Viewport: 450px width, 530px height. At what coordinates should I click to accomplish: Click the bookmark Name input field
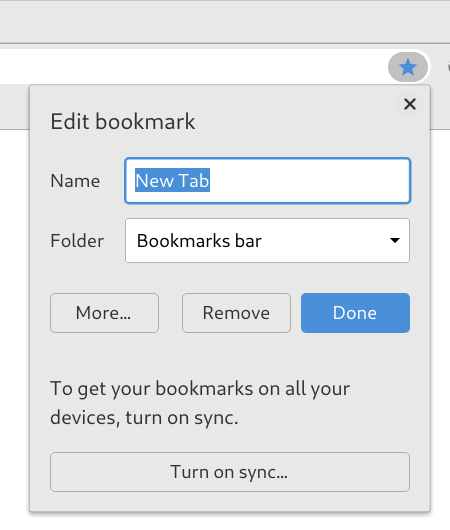point(267,180)
